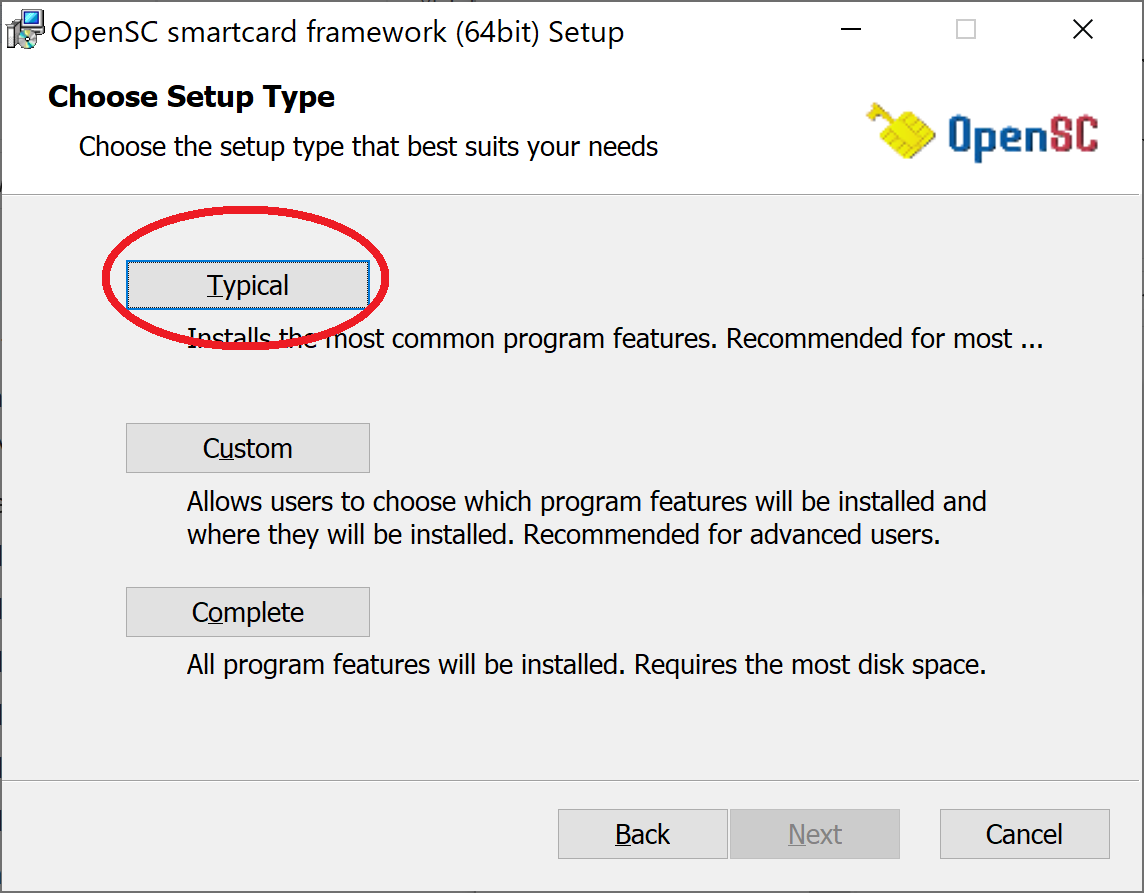Click the setup subtitle about your needs
The image size is (1144, 893).
pos(368,146)
